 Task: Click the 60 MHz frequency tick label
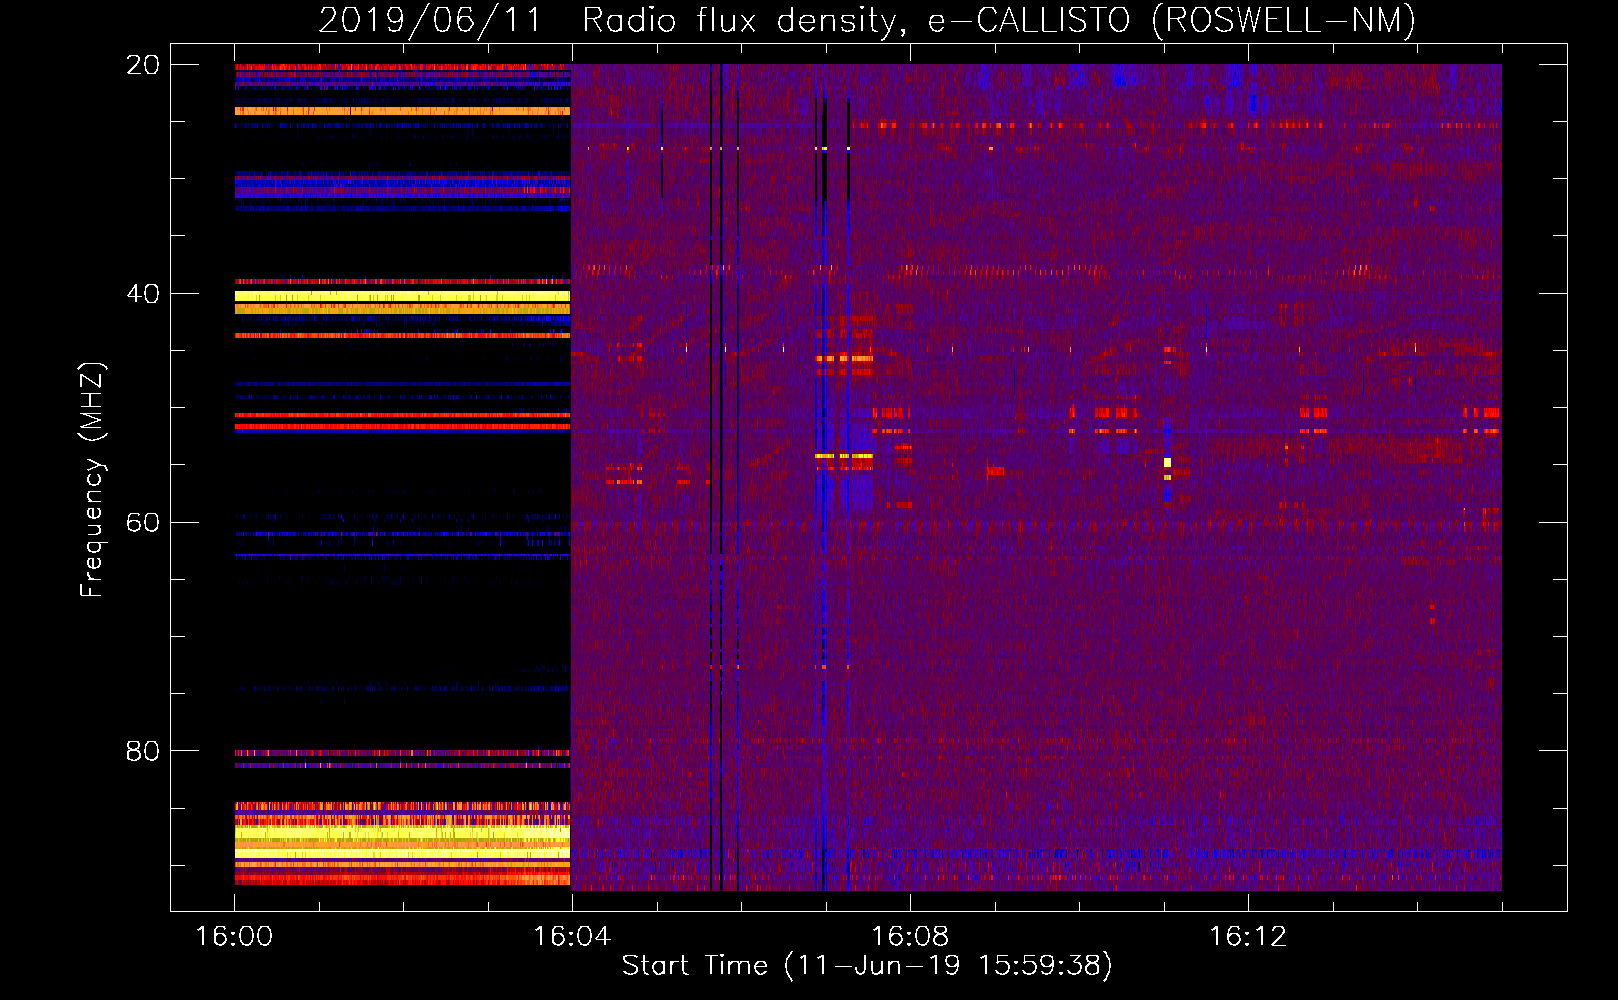point(143,523)
